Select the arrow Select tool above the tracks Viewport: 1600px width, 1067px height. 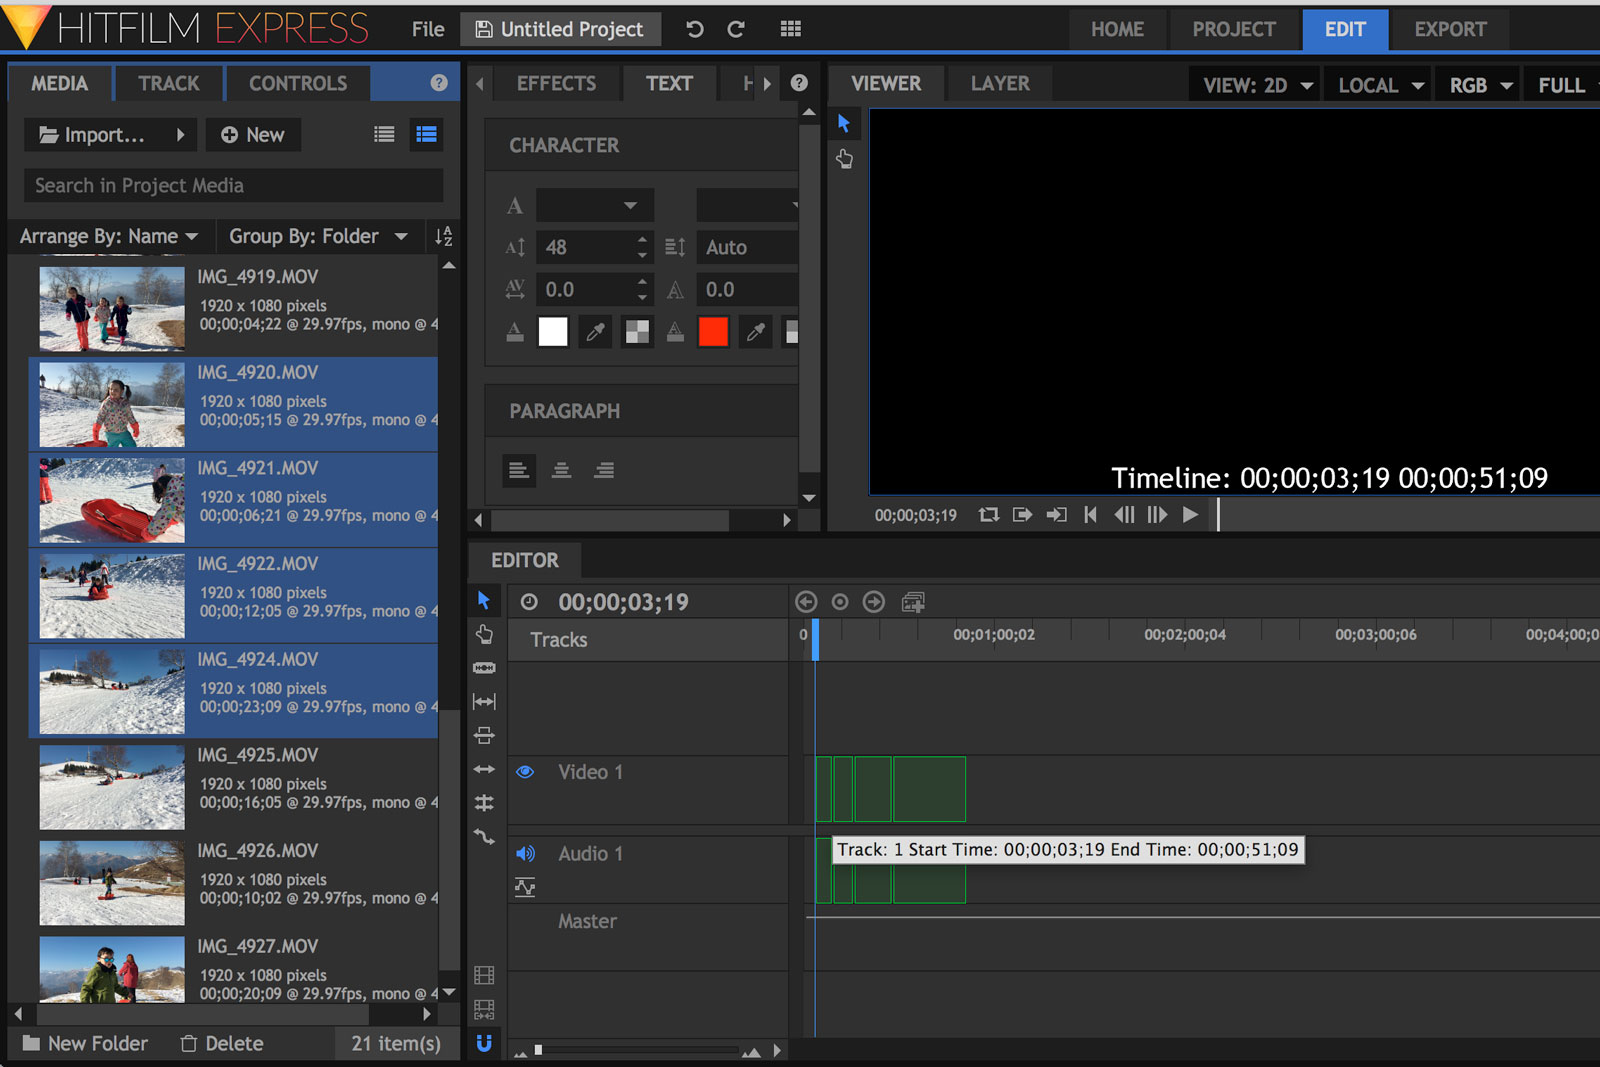484,600
